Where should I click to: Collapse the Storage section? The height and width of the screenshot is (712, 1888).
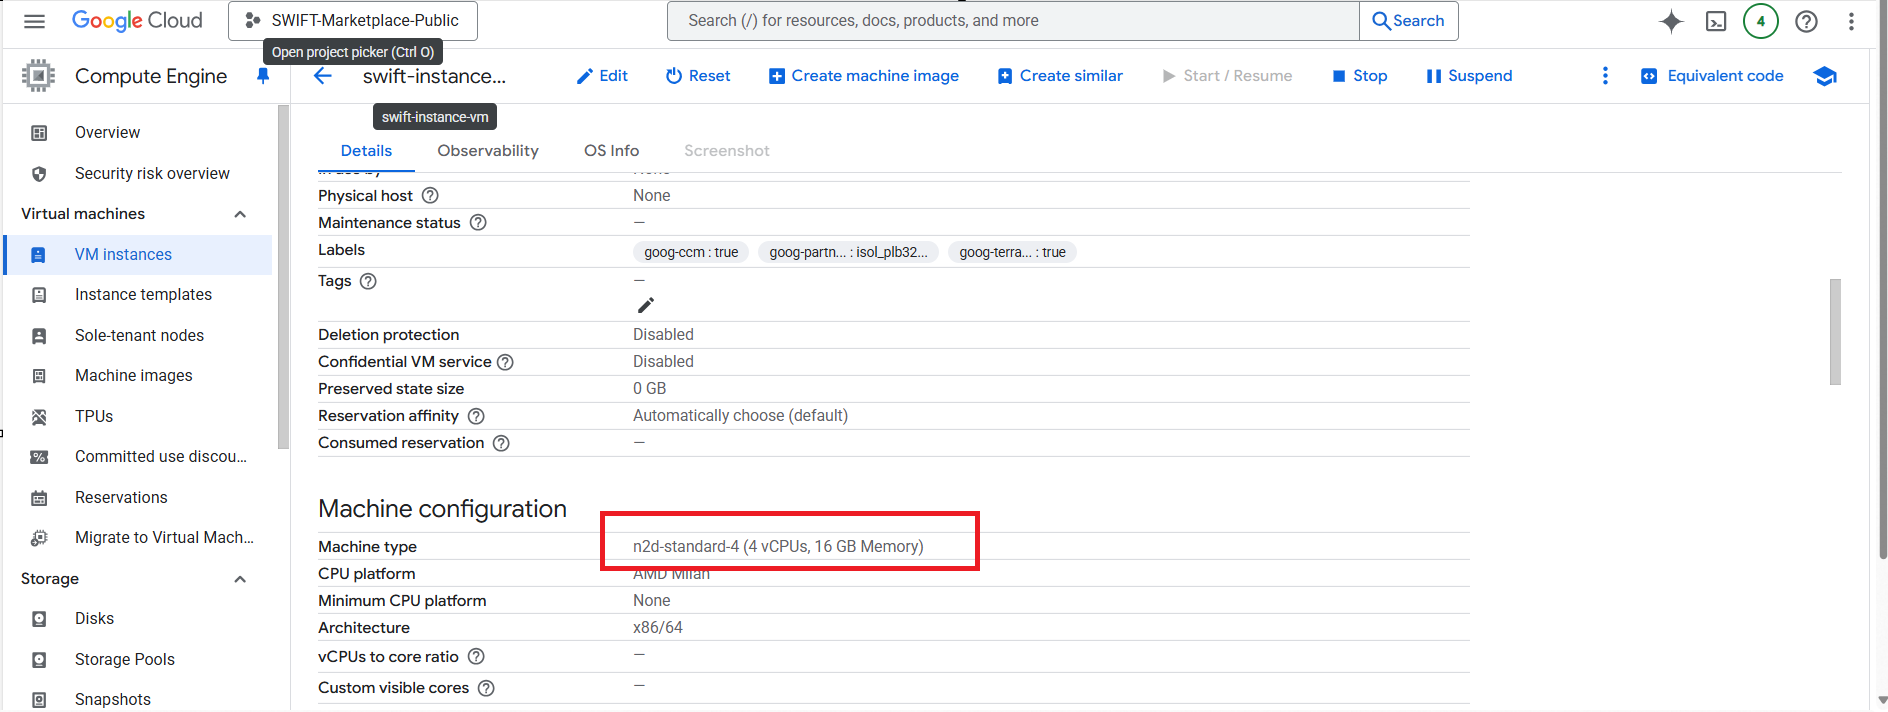(x=240, y=579)
